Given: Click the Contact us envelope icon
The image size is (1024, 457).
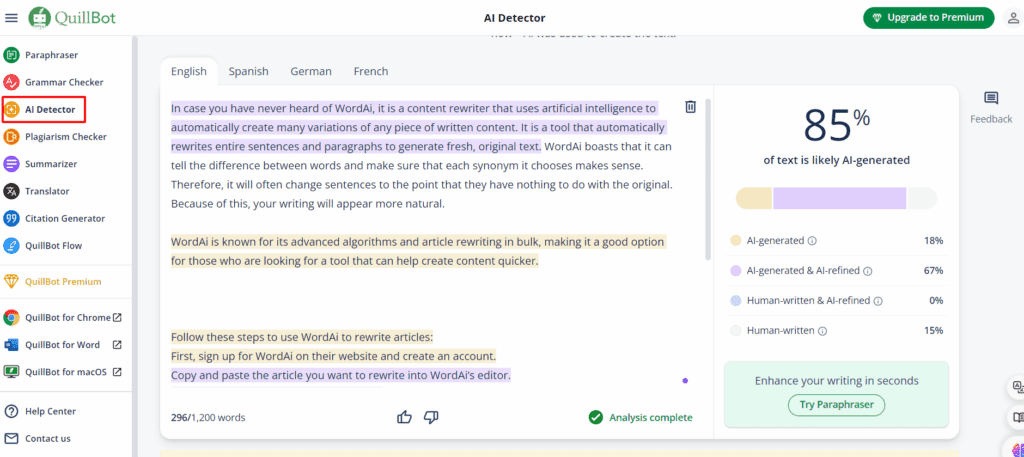Looking at the screenshot, I should (x=12, y=439).
